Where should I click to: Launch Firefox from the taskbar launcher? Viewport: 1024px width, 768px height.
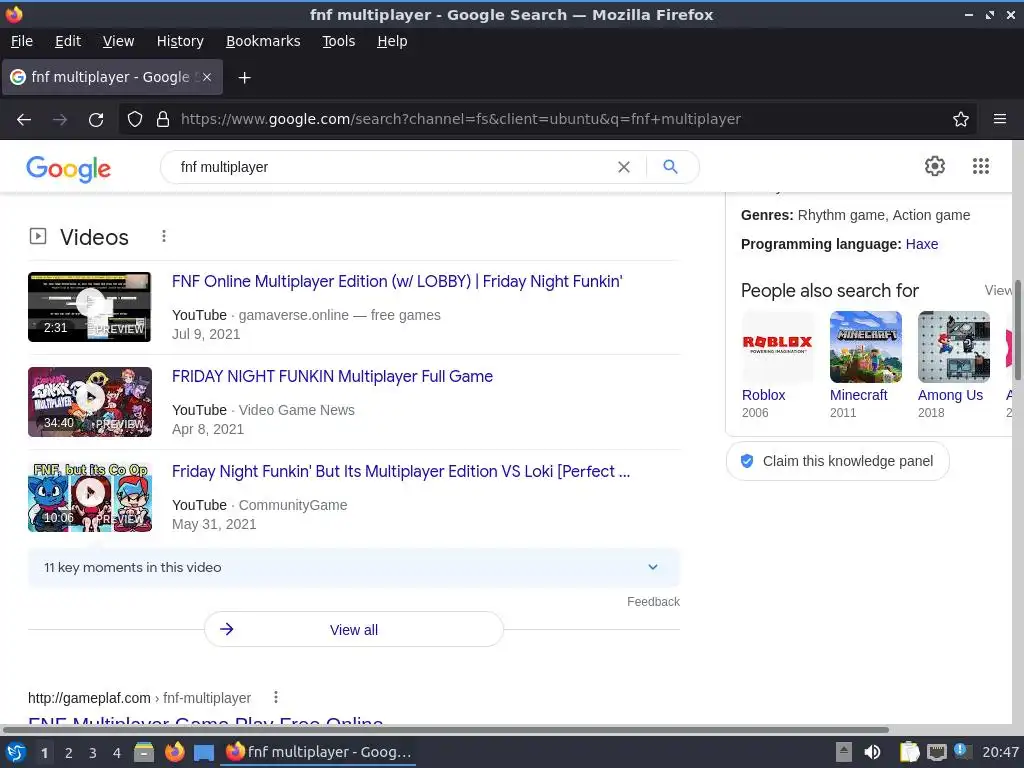tap(174, 752)
